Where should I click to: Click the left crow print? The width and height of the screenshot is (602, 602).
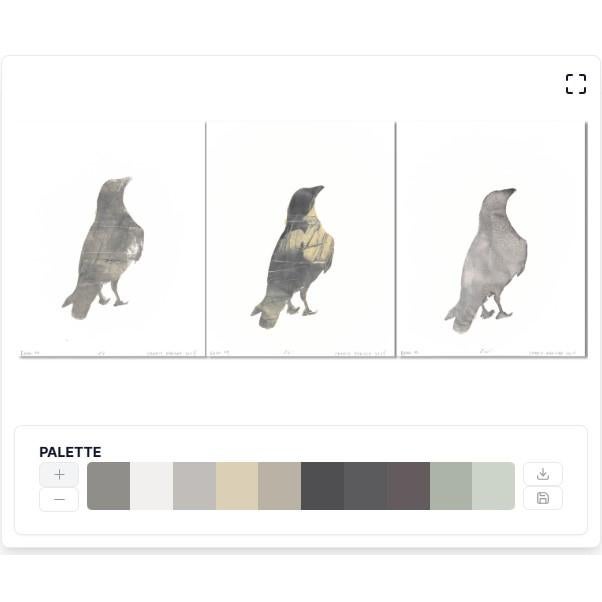tap(112, 239)
